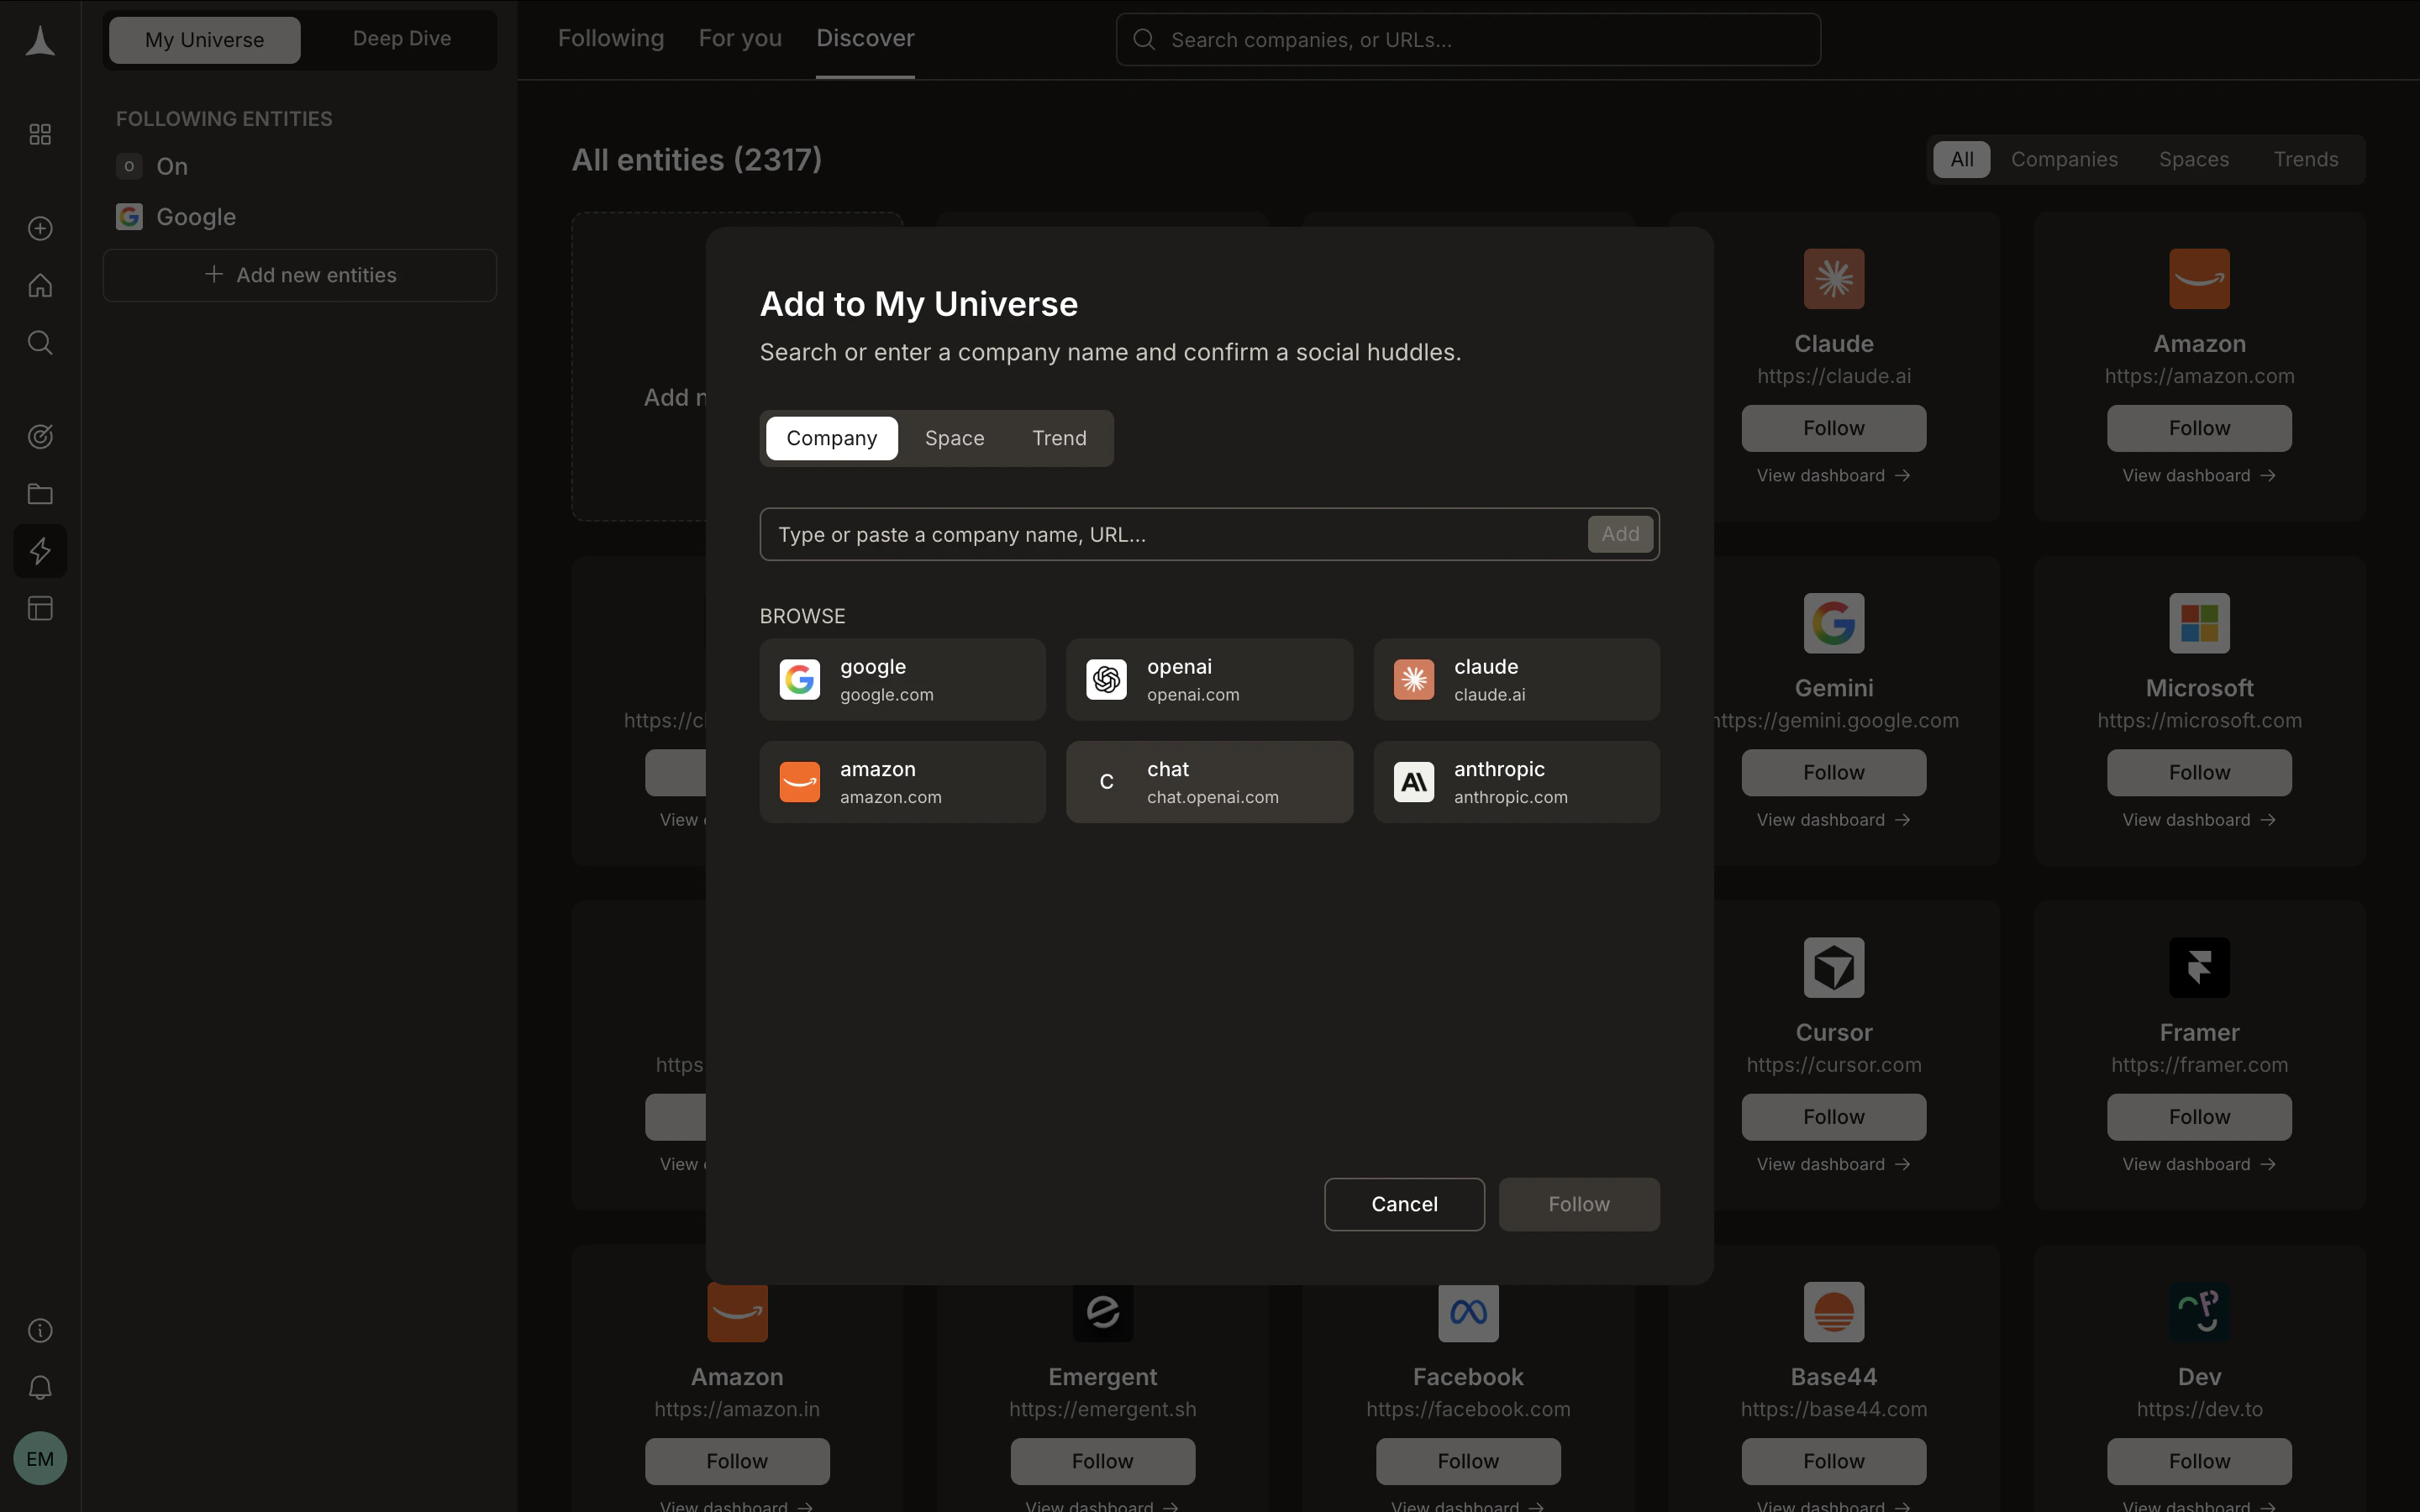The image size is (2420, 1512).
Task: Open View dashboard for Gemini
Action: tap(1833, 820)
